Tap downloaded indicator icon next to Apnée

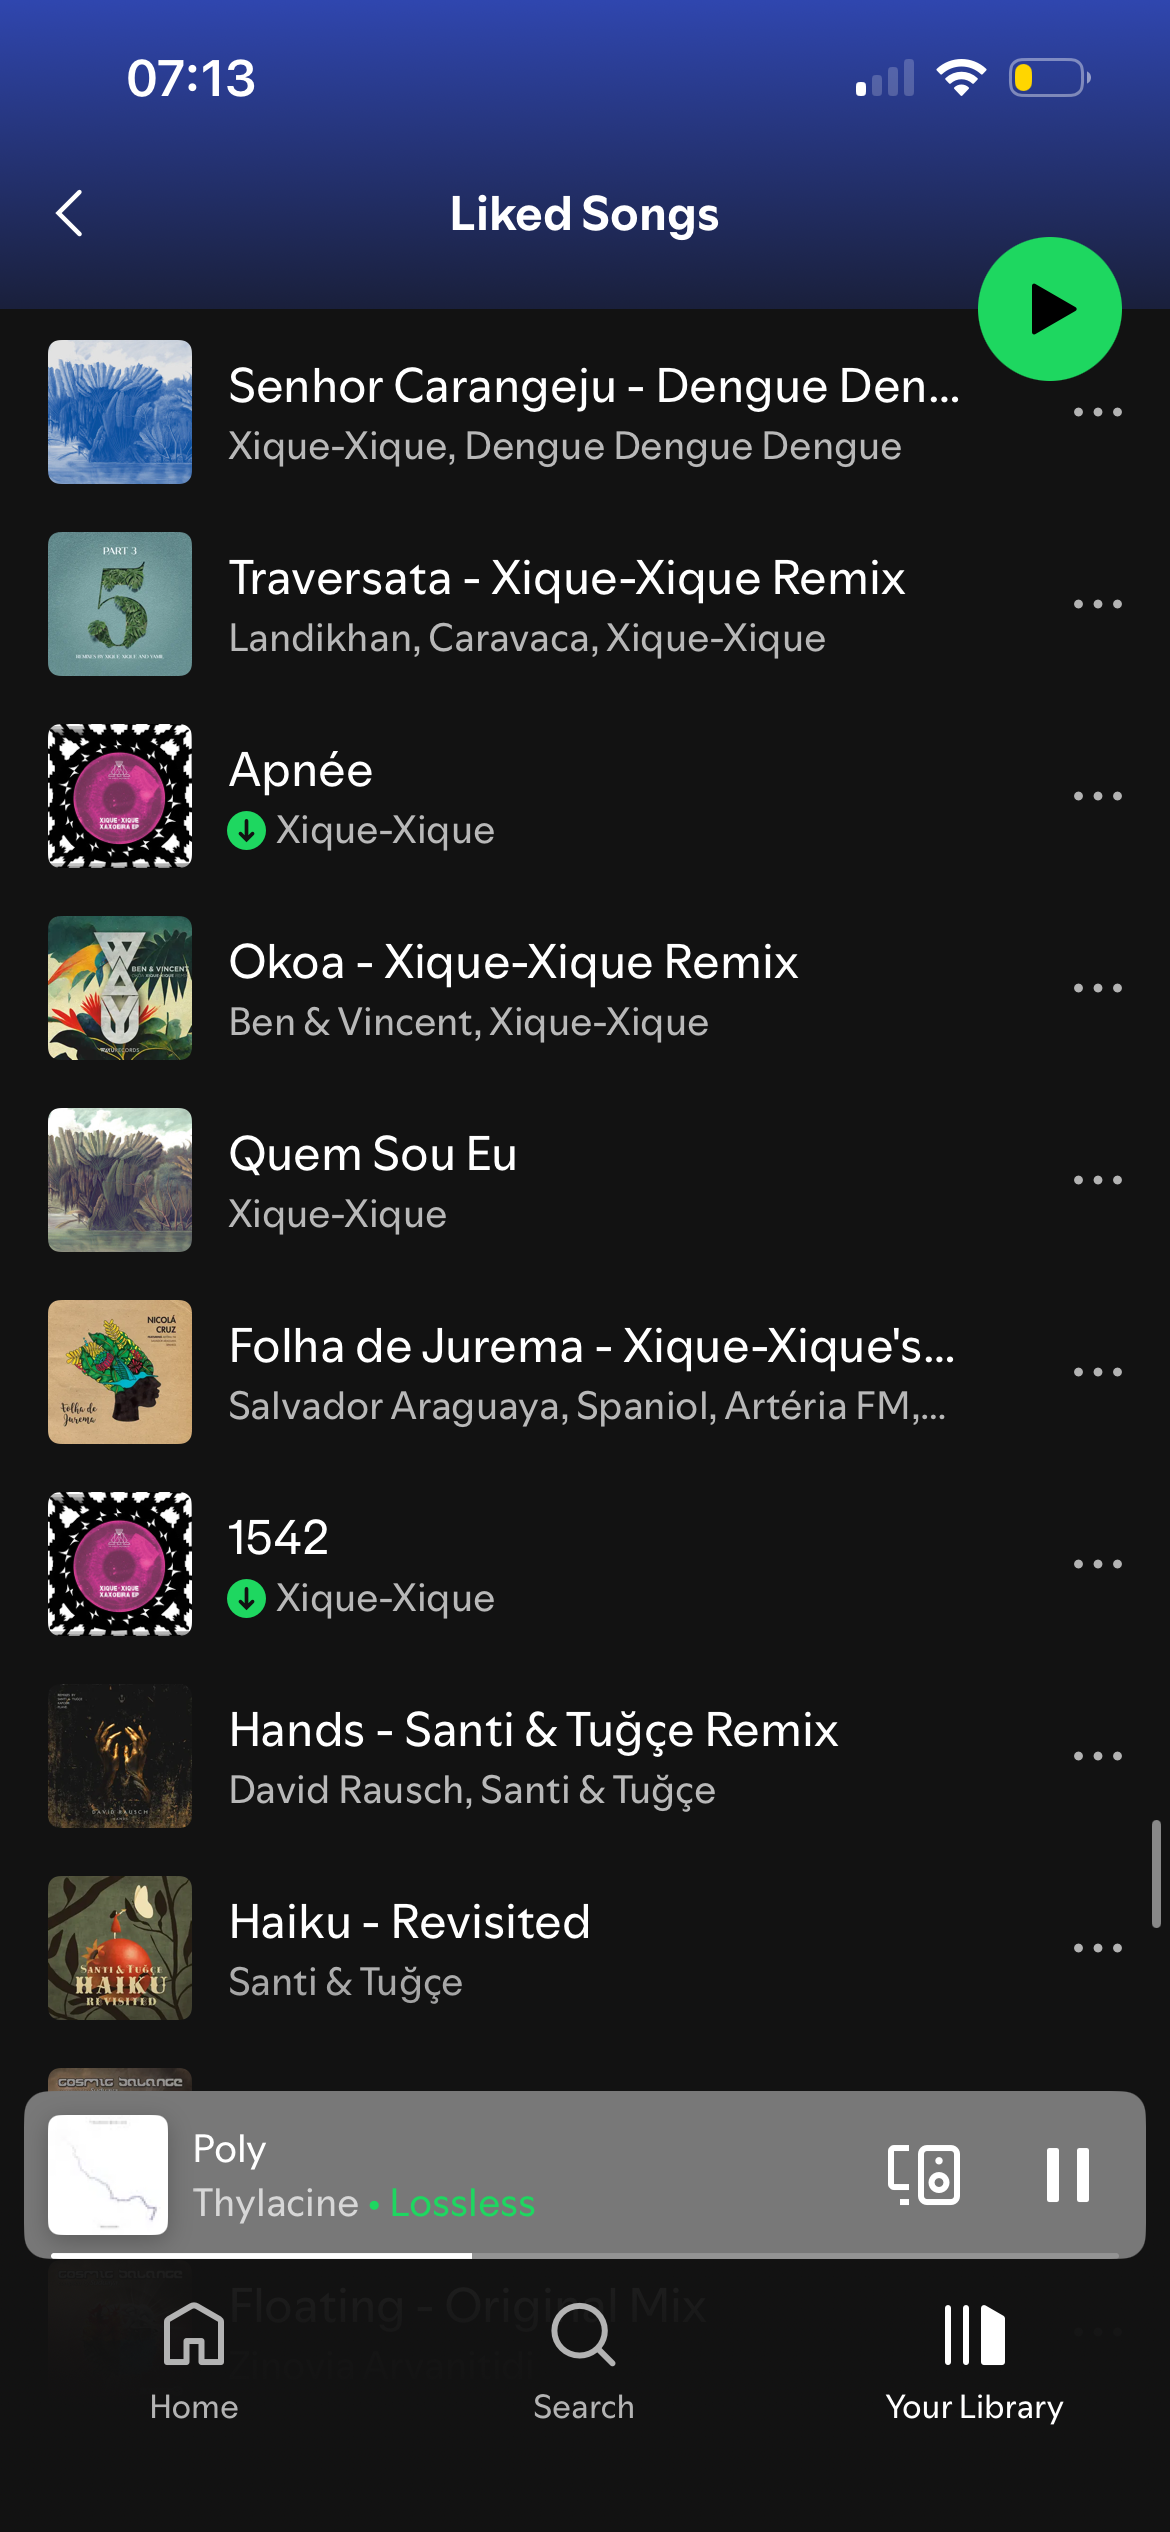point(246,830)
